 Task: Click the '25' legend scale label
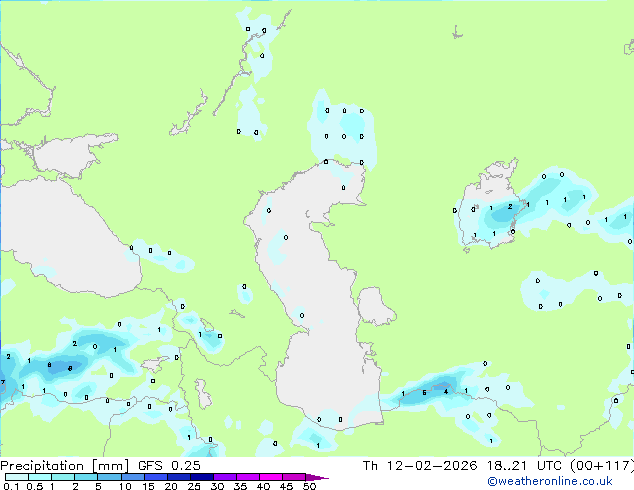tap(194, 486)
